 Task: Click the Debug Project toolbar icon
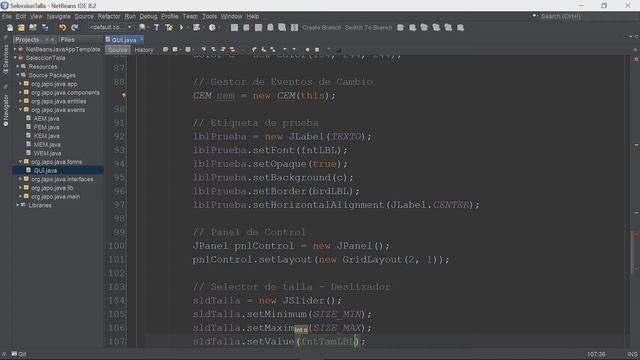click(x=196, y=28)
